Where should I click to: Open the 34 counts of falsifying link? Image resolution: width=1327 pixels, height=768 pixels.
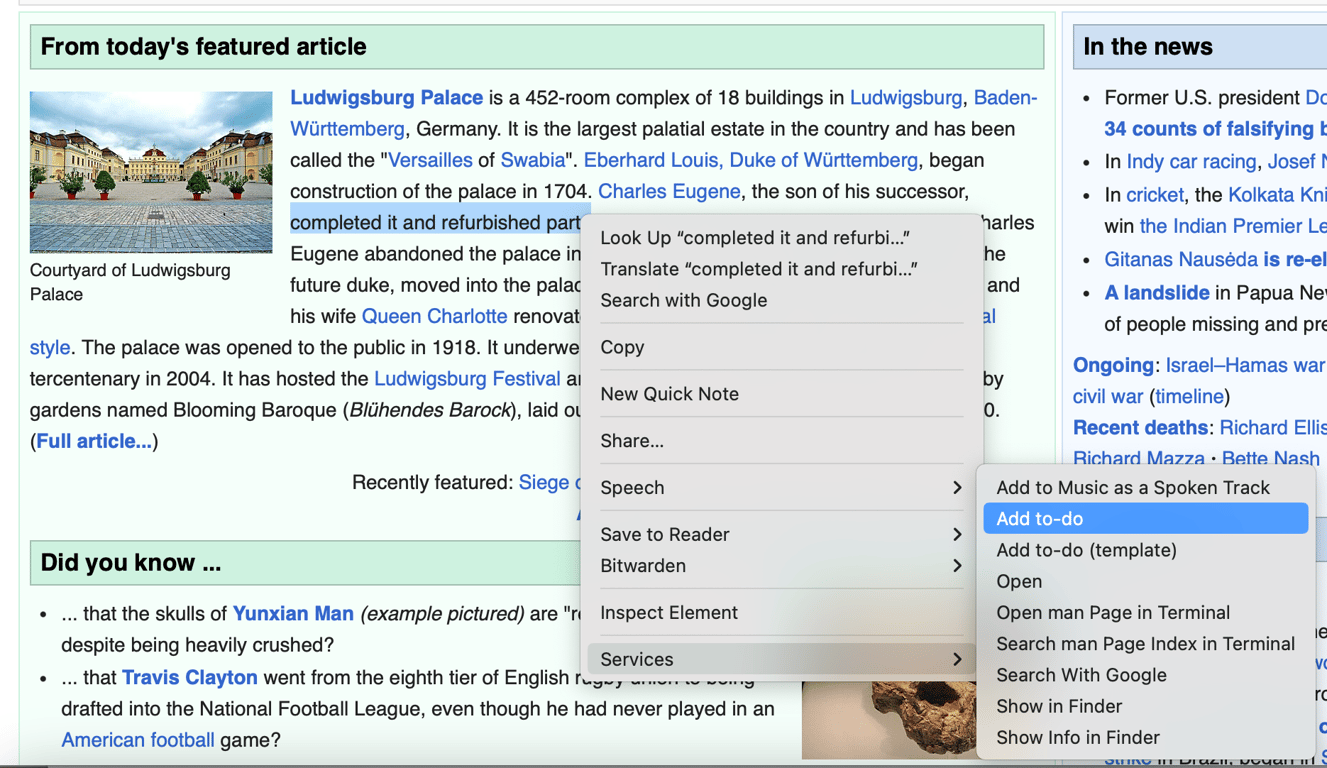point(1215,129)
